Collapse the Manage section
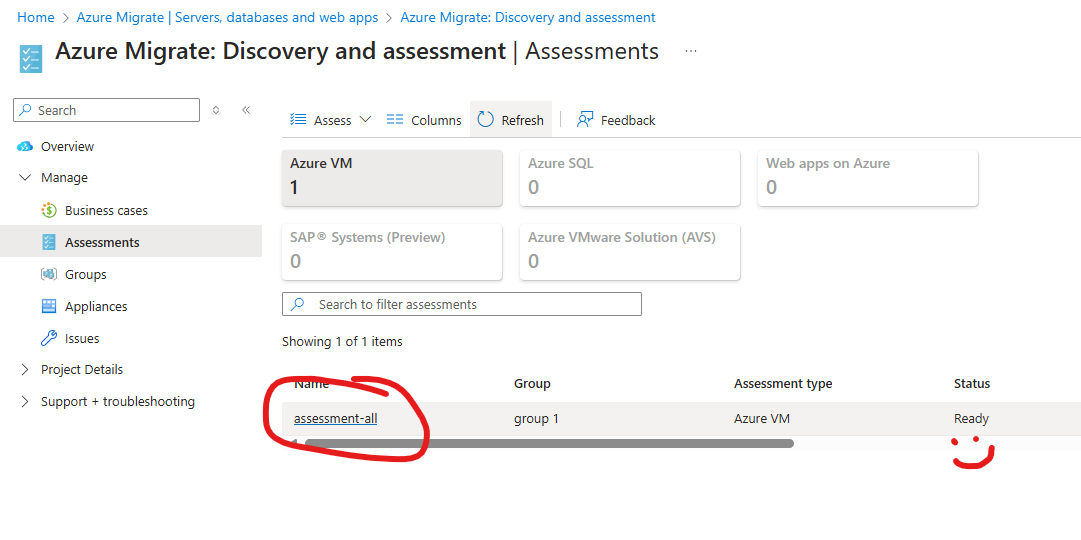Screen dimensions: 1081x540 tap(25, 178)
